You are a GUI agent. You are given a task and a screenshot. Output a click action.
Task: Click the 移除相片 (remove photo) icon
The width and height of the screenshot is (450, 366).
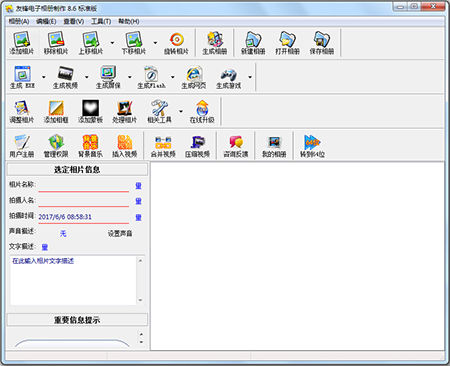pos(56,43)
